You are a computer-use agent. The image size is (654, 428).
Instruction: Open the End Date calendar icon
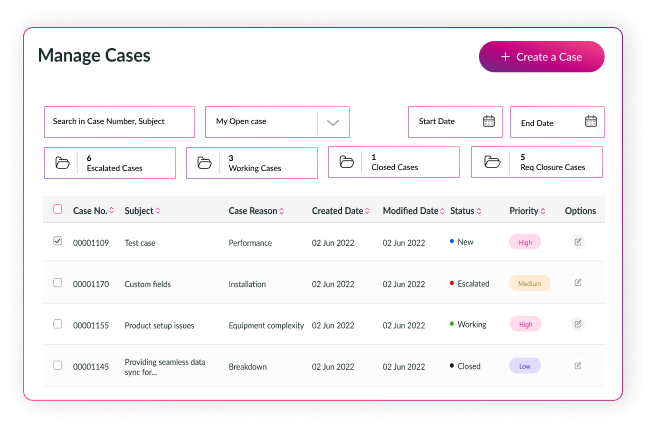pos(591,122)
